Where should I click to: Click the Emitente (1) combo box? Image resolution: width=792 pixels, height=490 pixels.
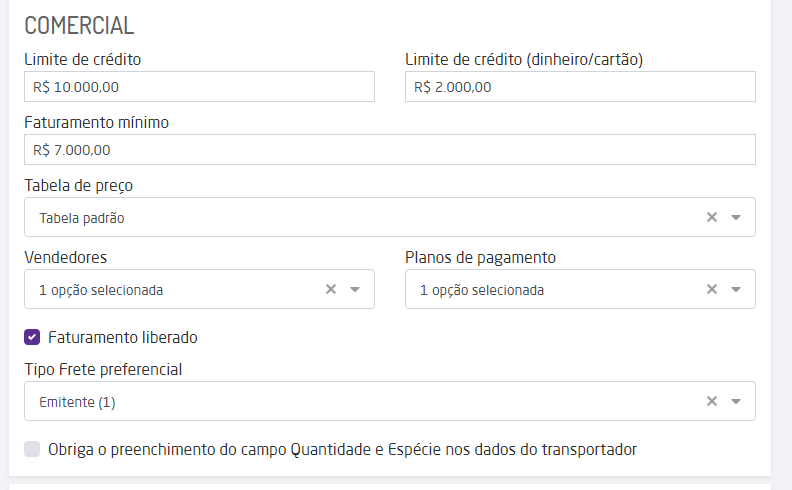coord(360,402)
